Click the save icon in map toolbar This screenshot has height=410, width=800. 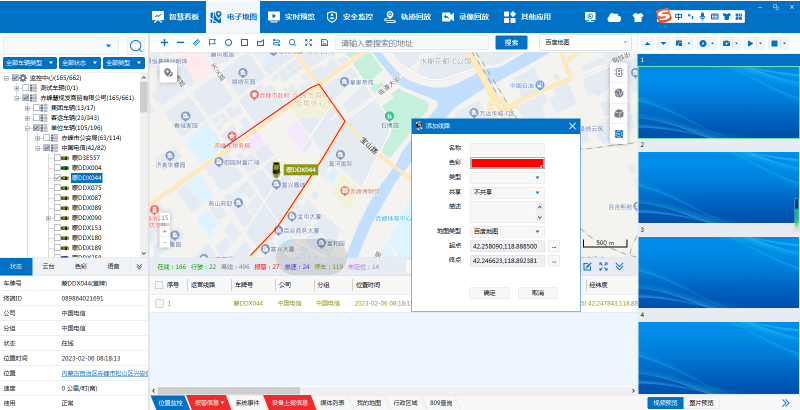[324, 43]
